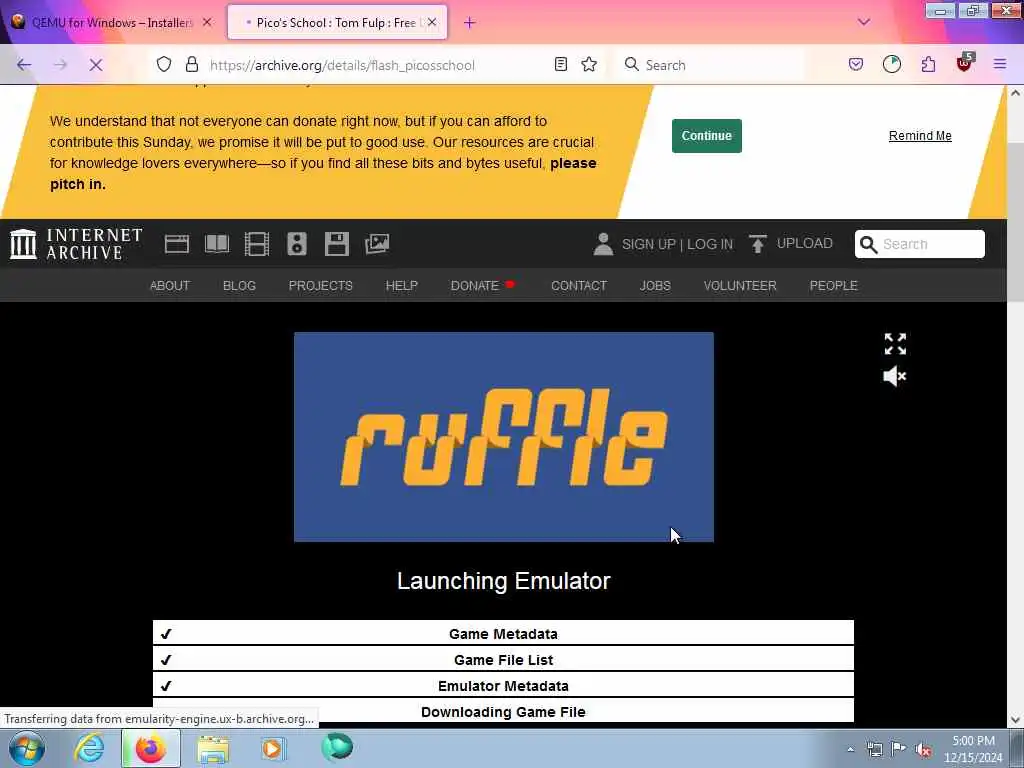Open the Video film strip icon
This screenshot has height=768, width=1024.
pos(257,244)
